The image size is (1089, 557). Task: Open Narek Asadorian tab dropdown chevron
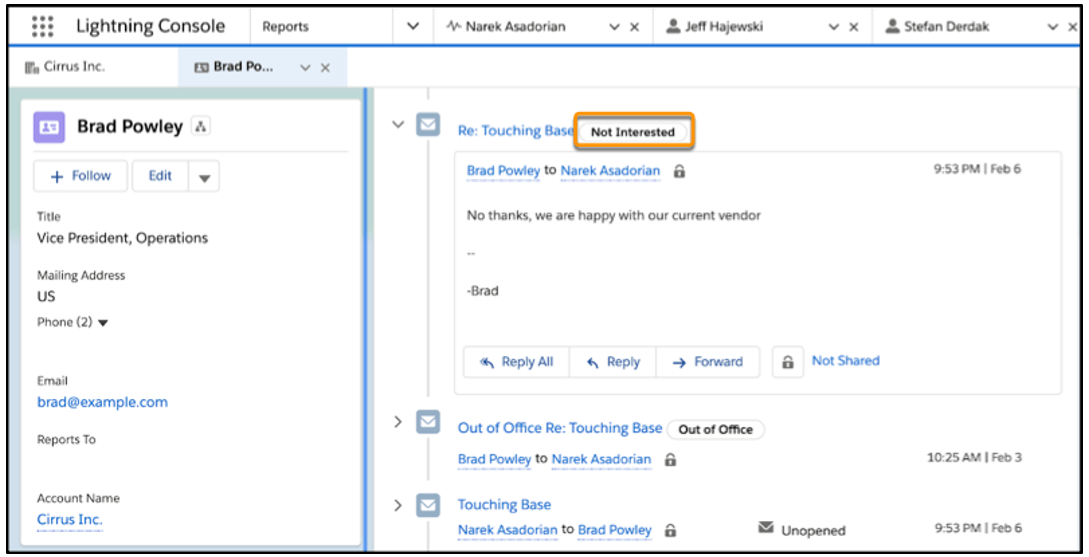point(614,27)
